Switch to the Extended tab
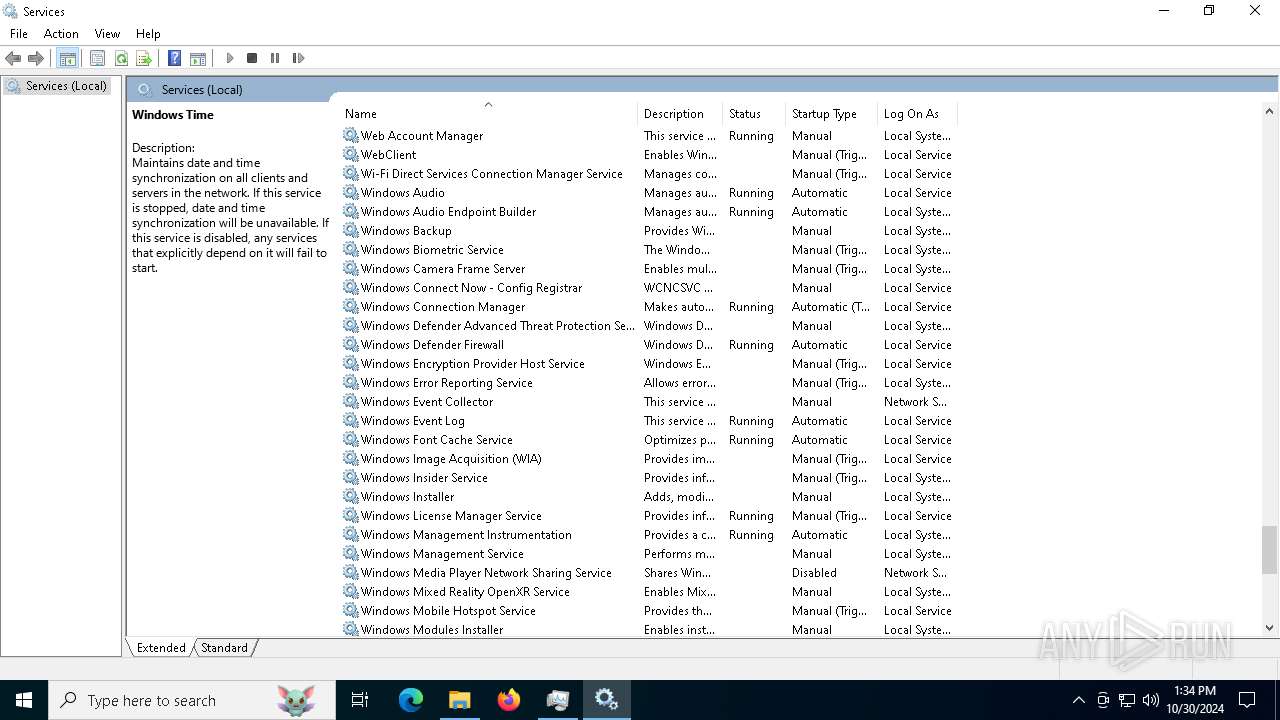1280x720 pixels. point(161,647)
